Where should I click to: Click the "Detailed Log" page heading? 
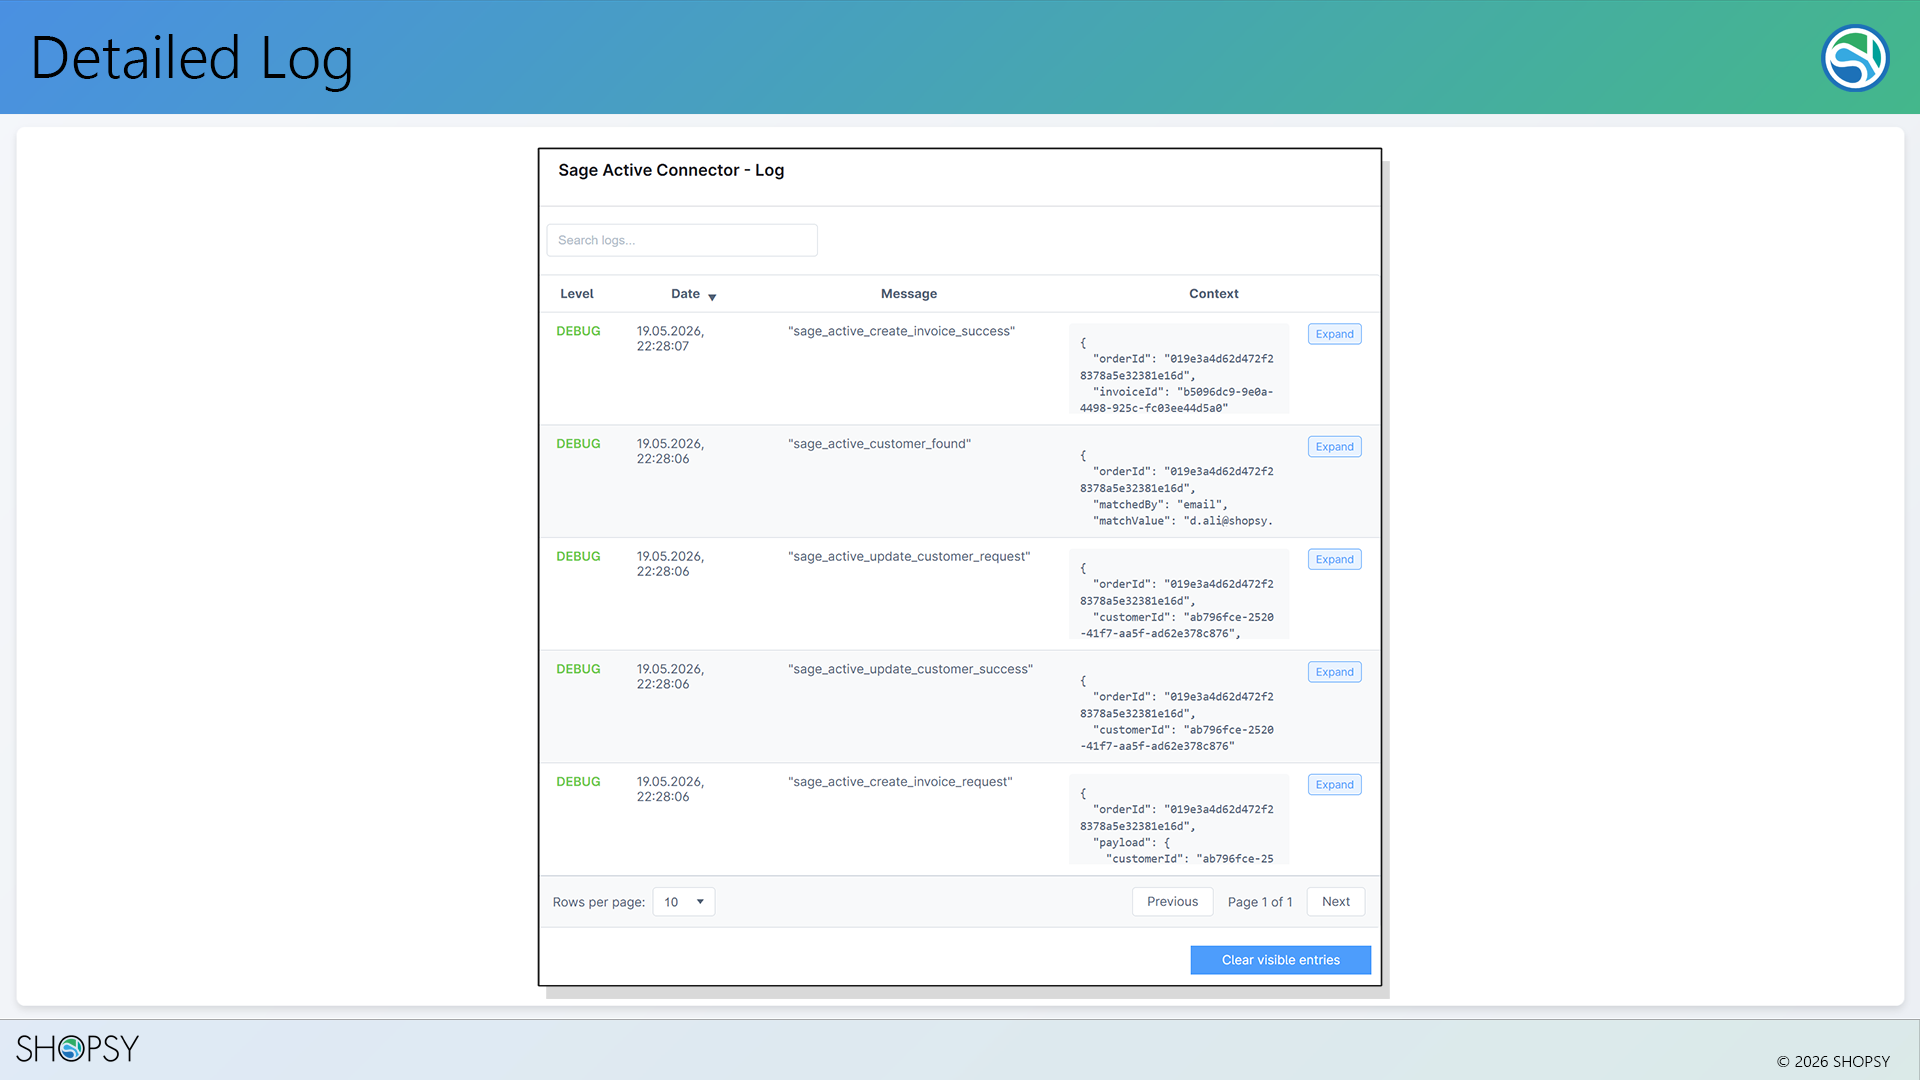[192, 58]
